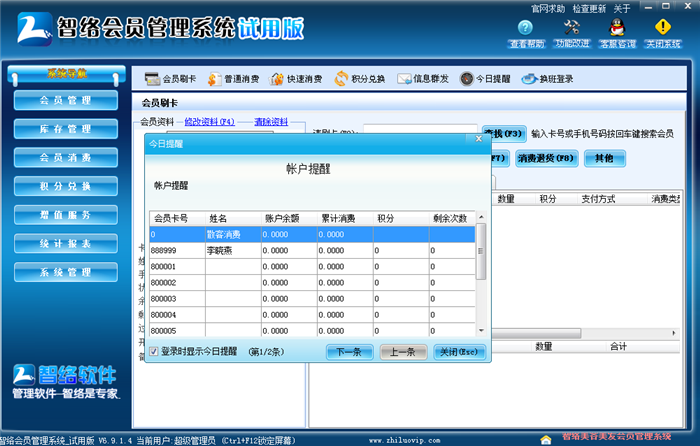Viewport: 700px width, 446px height.
Task: Click 智络美容美发会员管理系统 link
Action: pyautogui.click(x=617, y=436)
